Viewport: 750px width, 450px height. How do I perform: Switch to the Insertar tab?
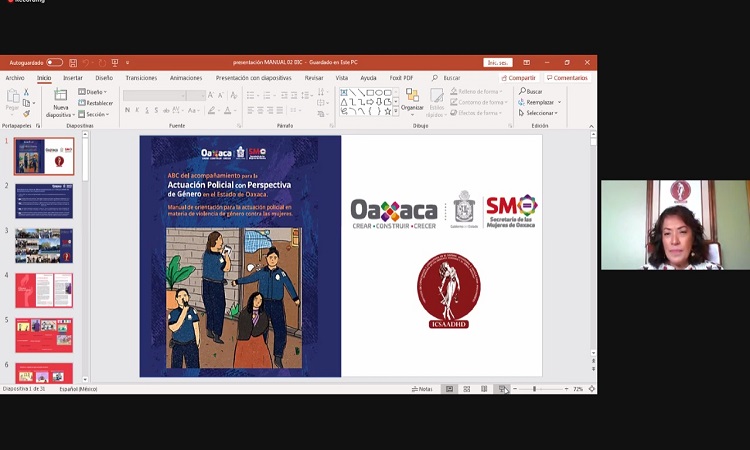(73, 78)
